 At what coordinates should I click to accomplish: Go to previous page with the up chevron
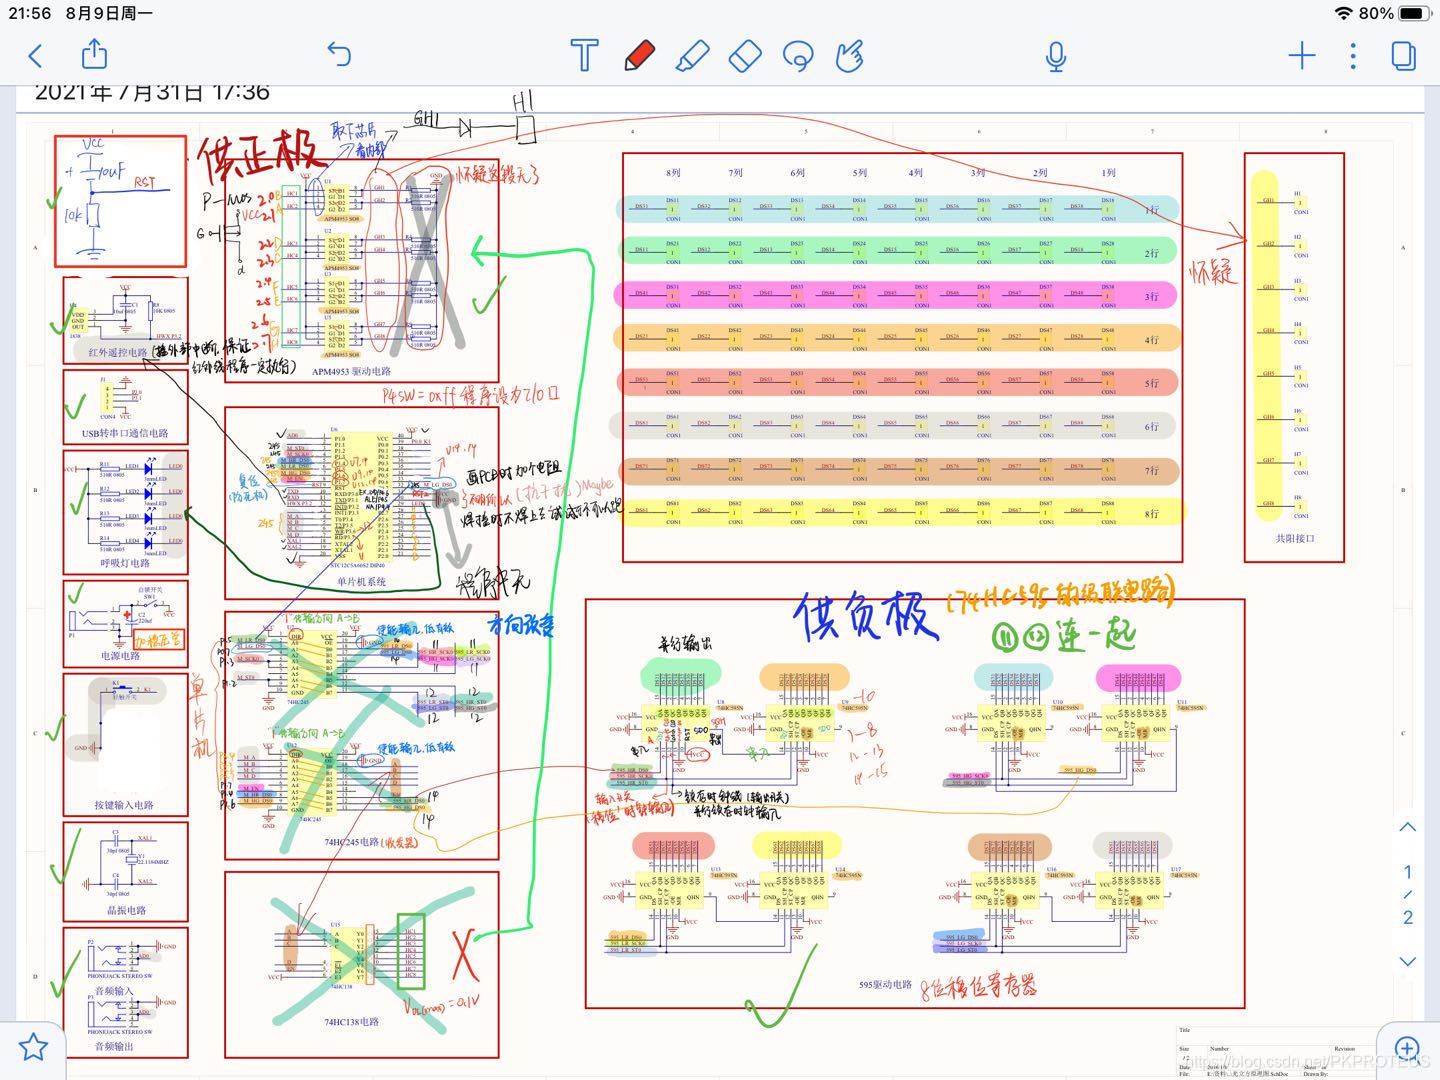[1407, 827]
